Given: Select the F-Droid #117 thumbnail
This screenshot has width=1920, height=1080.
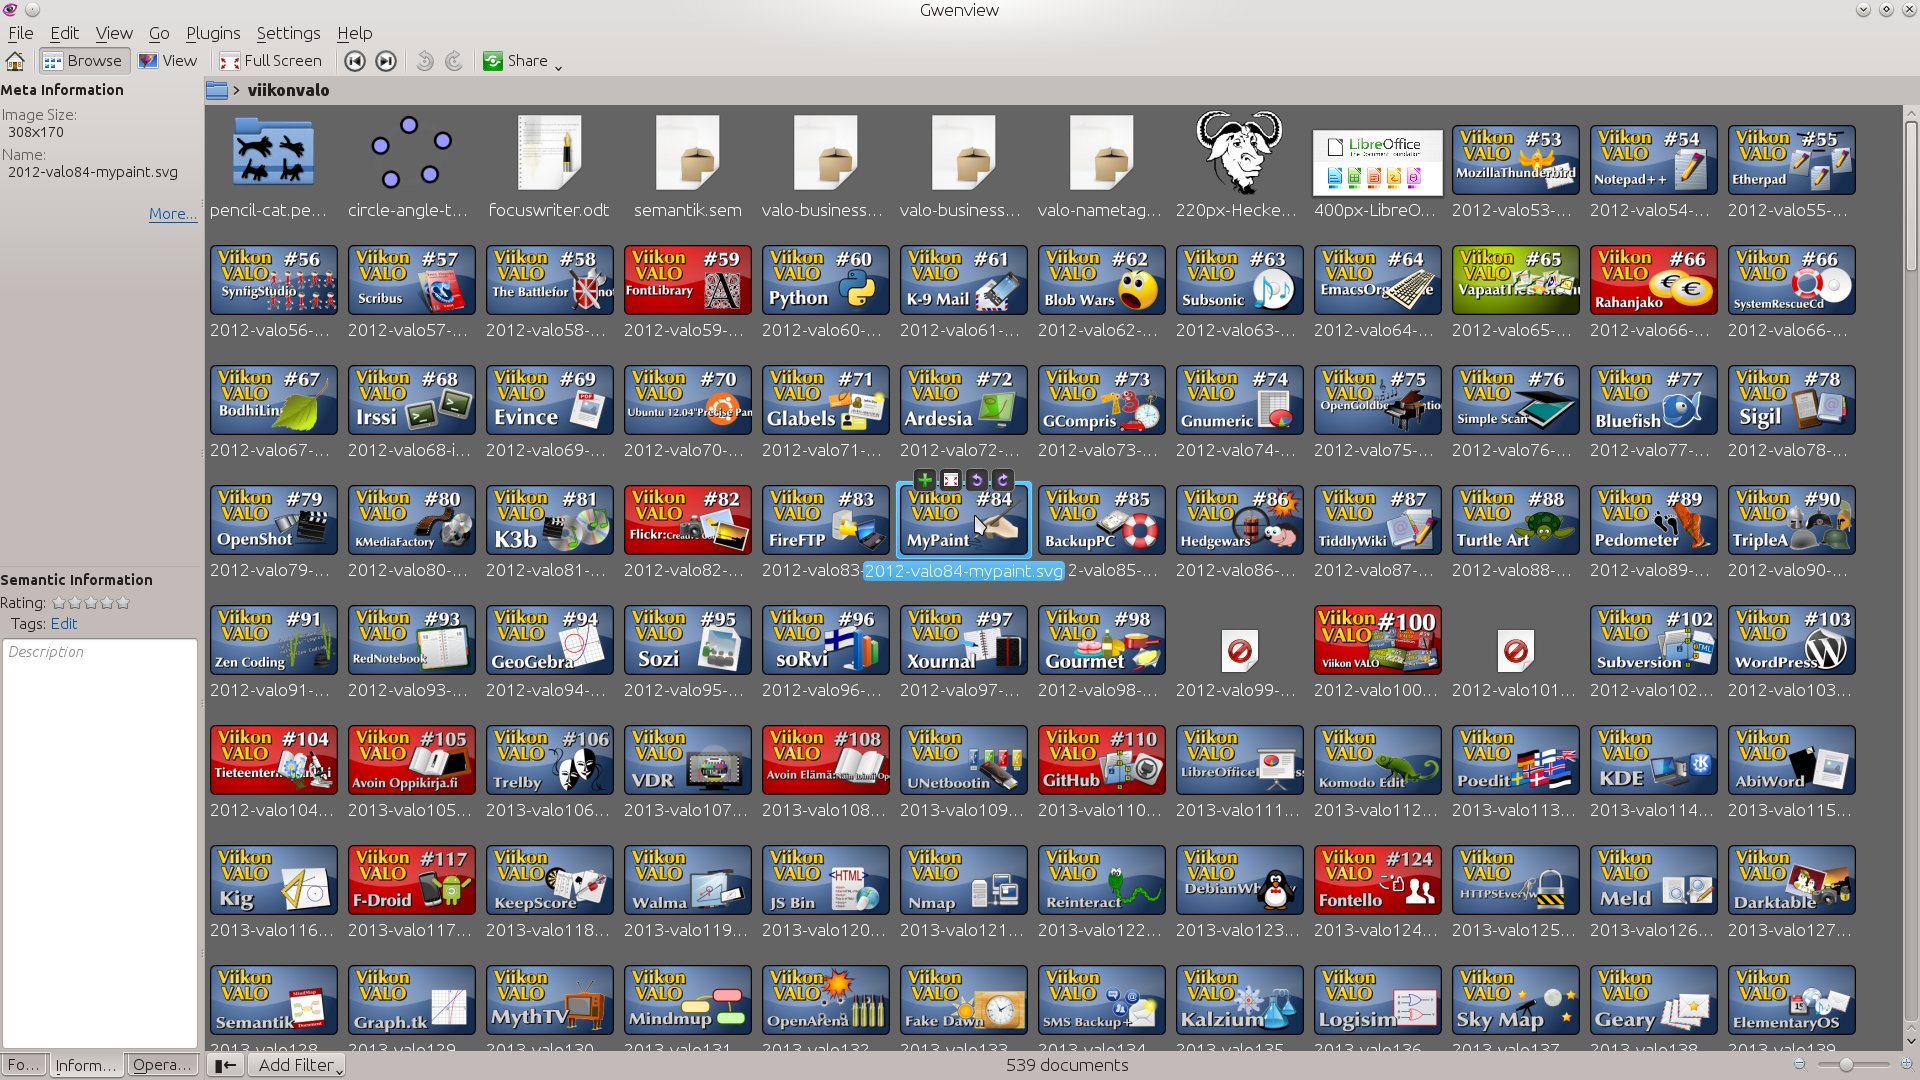Looking at the screenshot, I should 411,880.
